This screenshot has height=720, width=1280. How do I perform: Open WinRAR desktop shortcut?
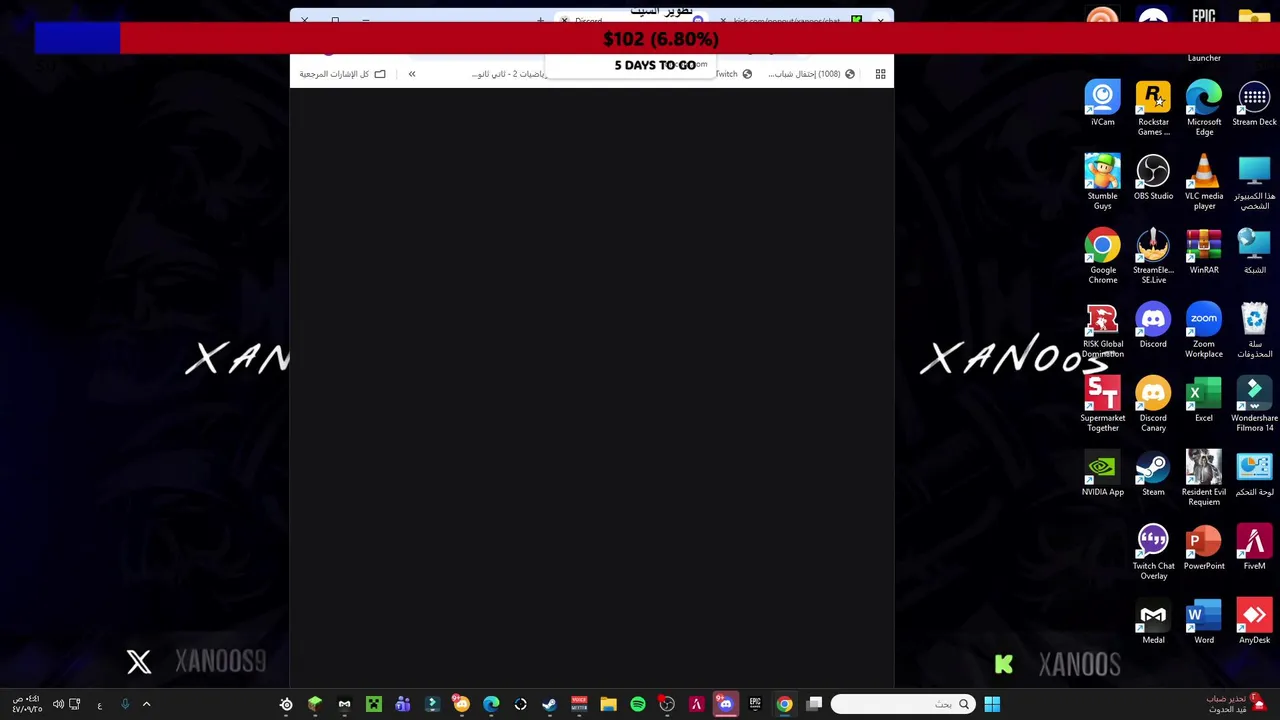tap(1204, 251)
